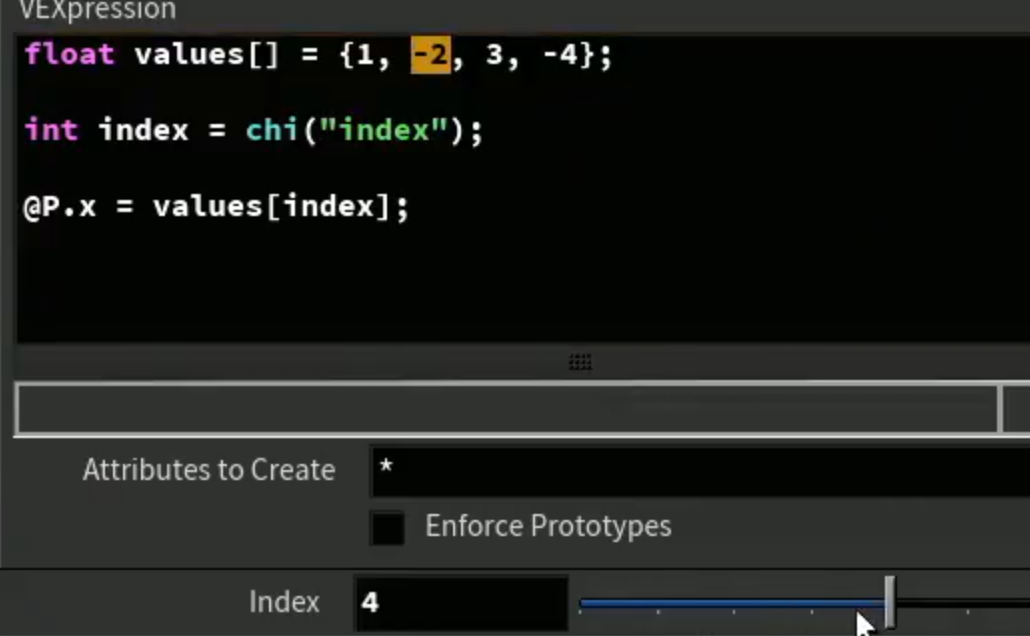Screen dimensions: 1030x636
Task: Click the dotted resize grip below code editor
Action: coord(580,362)
